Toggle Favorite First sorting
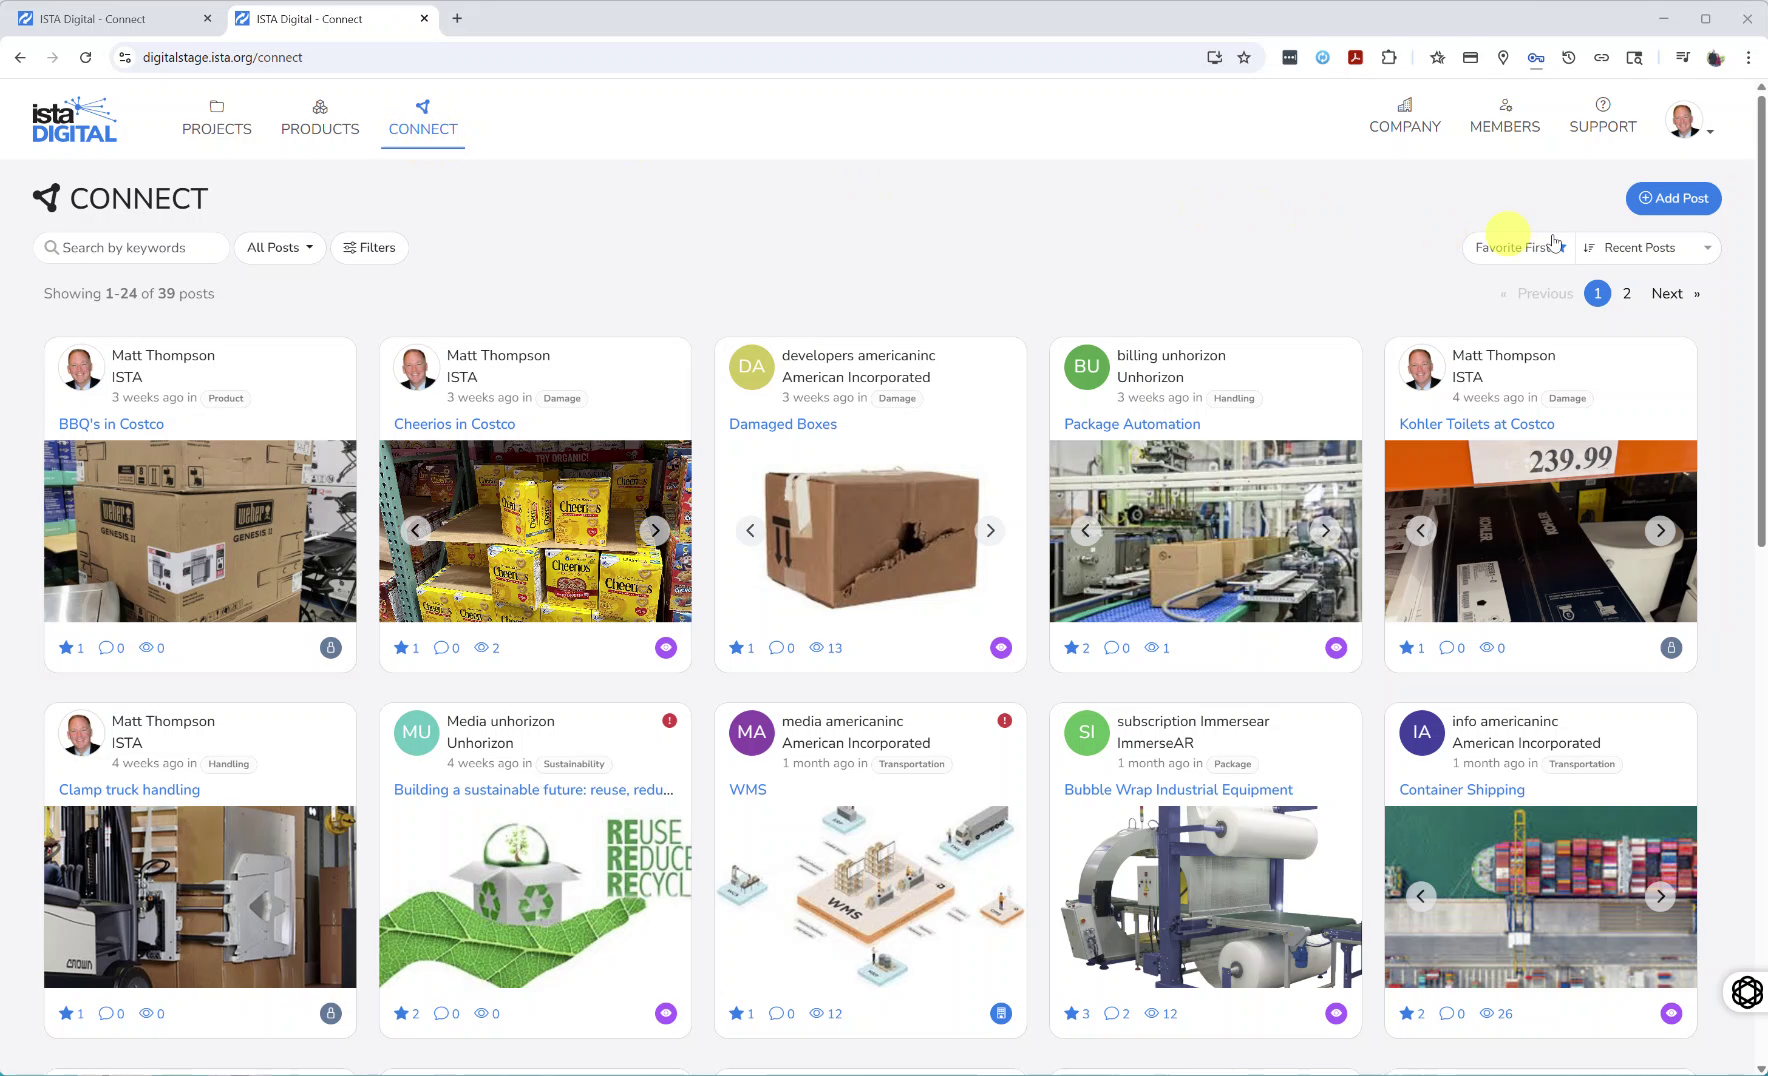The image size is (1768, 1076). (1519, 248)
